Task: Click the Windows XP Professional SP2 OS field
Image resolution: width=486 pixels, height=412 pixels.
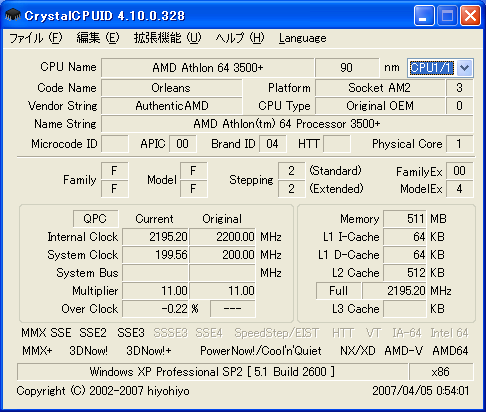Action: [213, 372]
